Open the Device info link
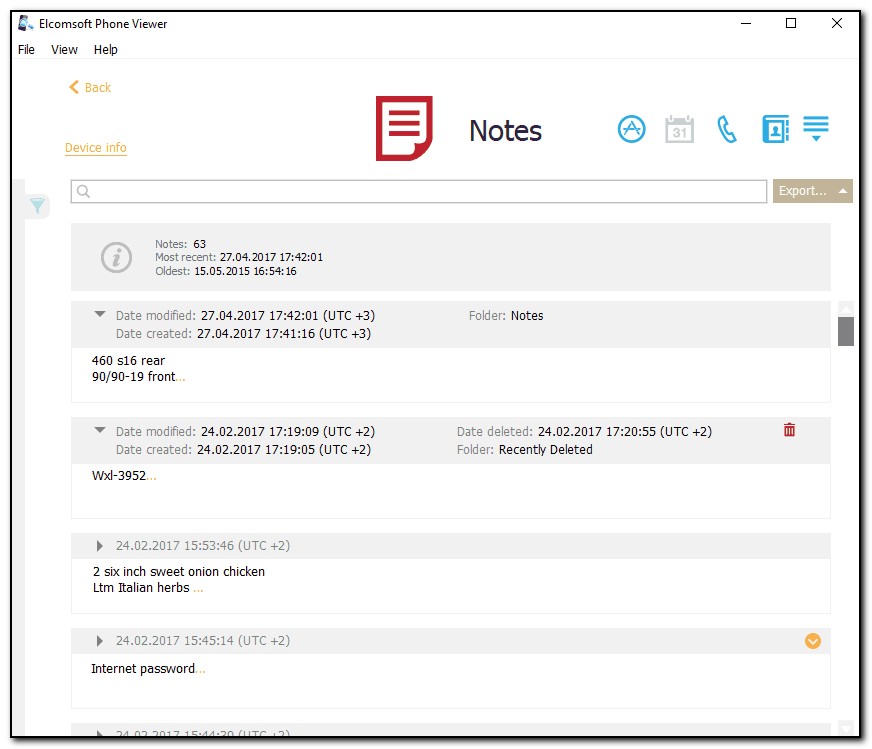 tap(96, 148)
